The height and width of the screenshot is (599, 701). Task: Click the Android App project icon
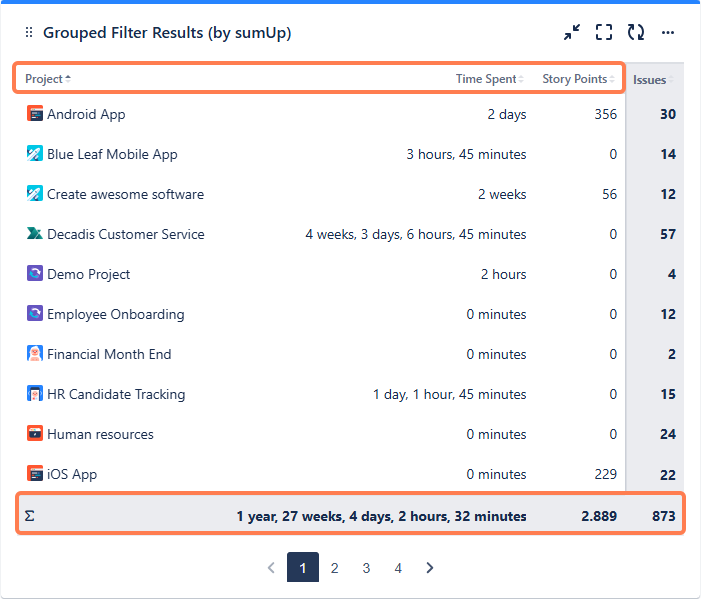(35, 114)
